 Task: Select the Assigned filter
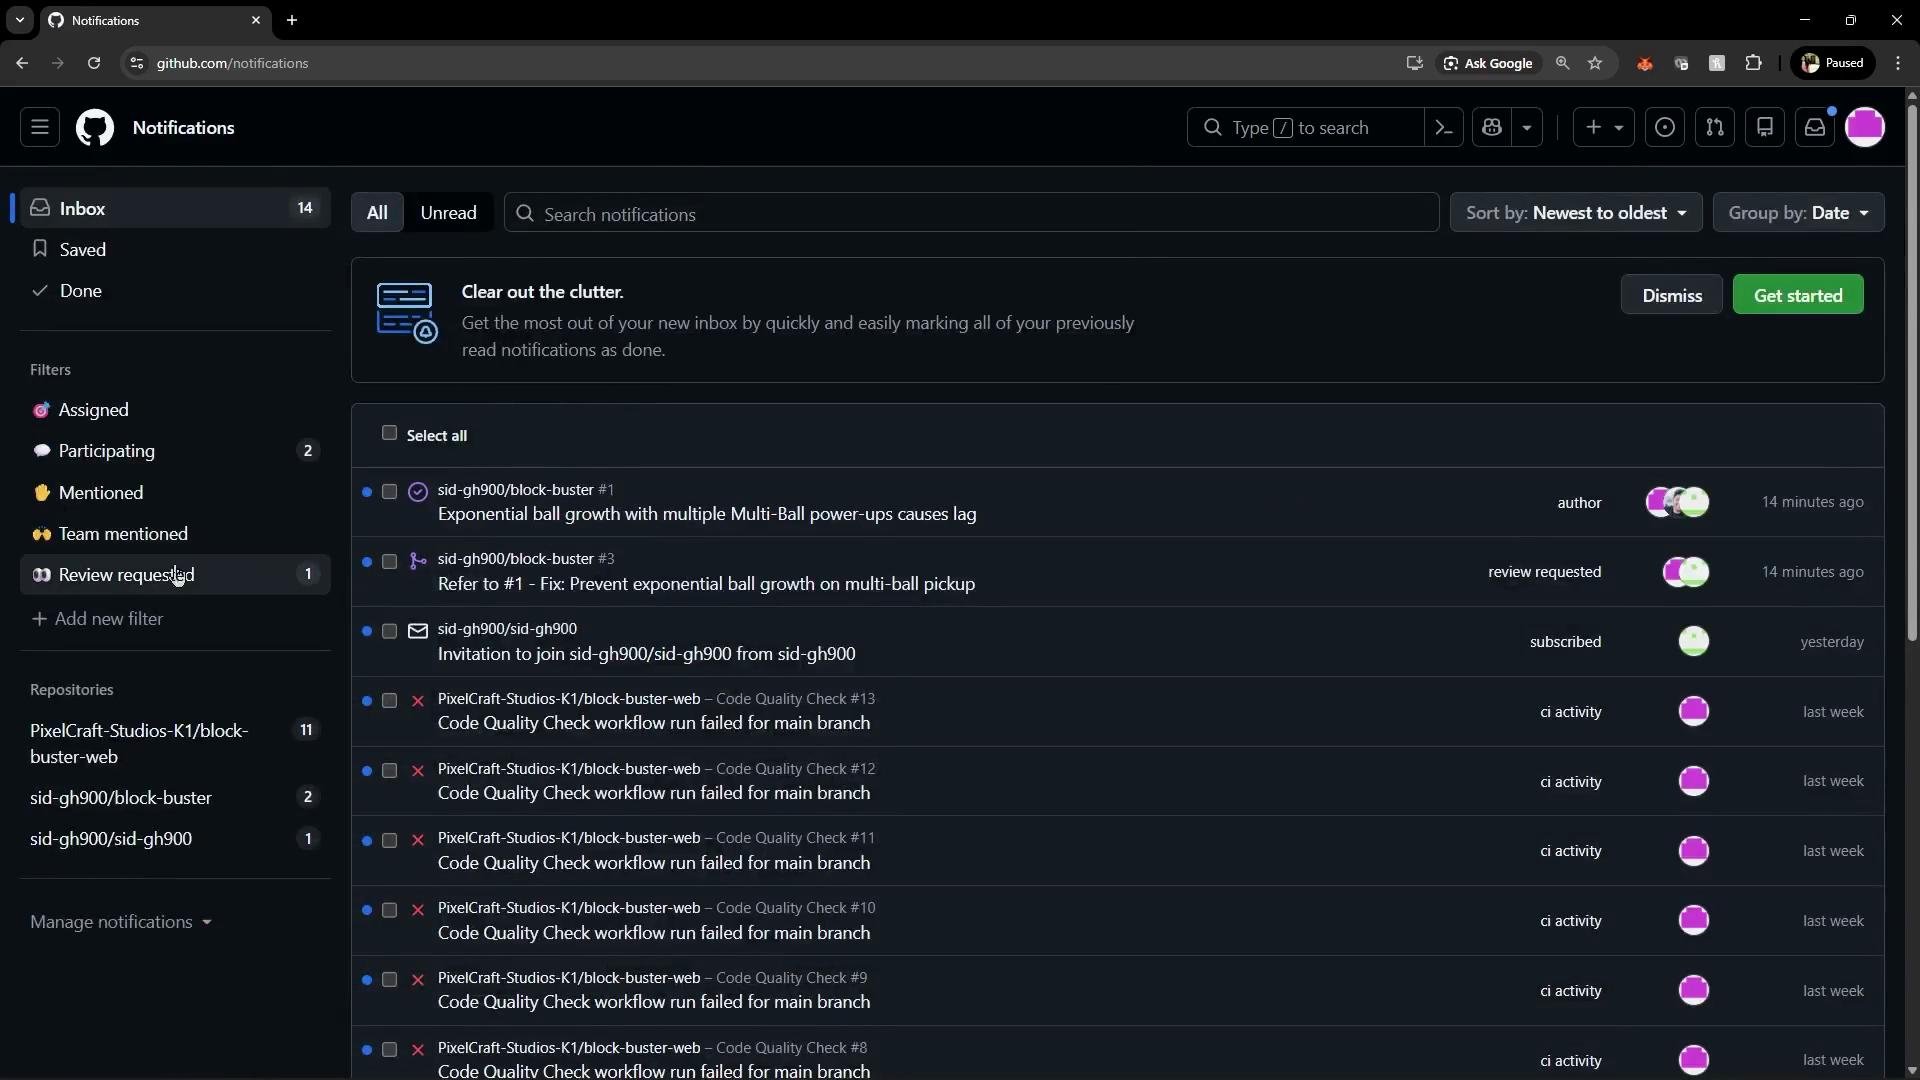pos(175,410)
